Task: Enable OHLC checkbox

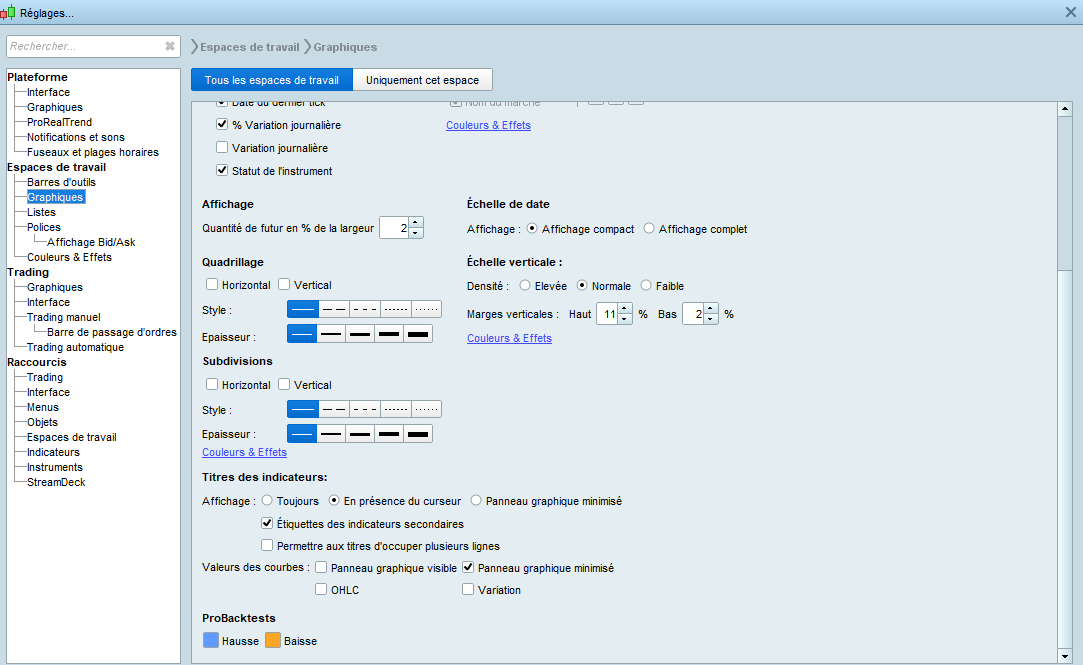Action: pyautogui.click(x=320, y=589)
